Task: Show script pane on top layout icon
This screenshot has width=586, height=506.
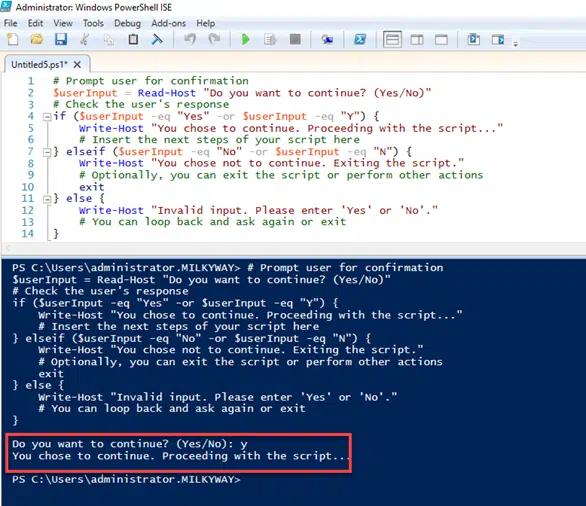Action: point(392,39)
